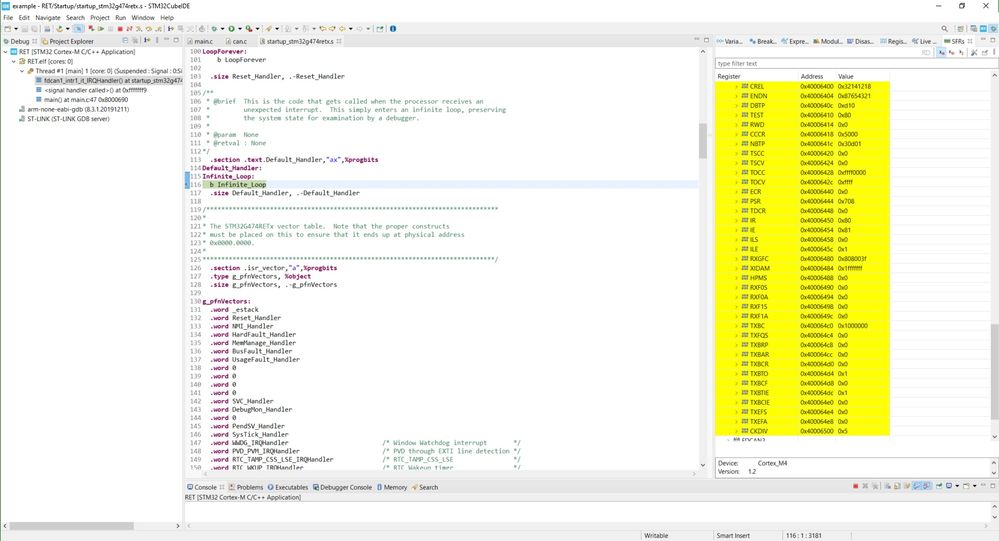Switch to the can.c editor tab
Viewport: 999px width, 541px height.
(x=236, y=41)
